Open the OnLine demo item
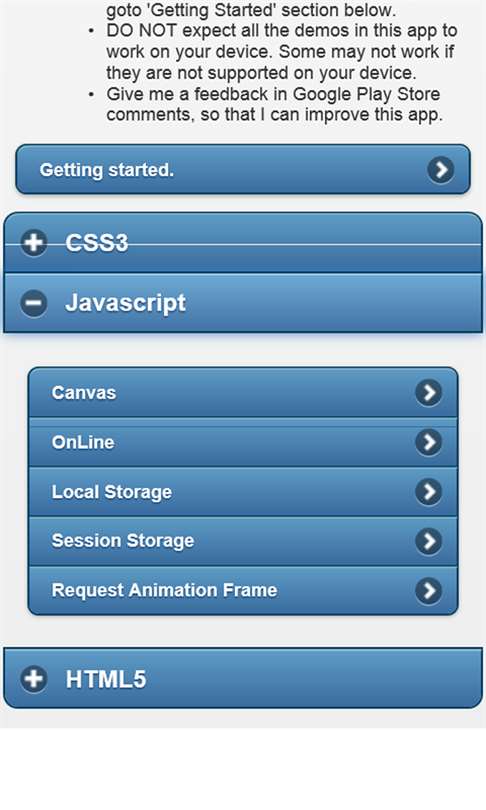 pos(243,442)
